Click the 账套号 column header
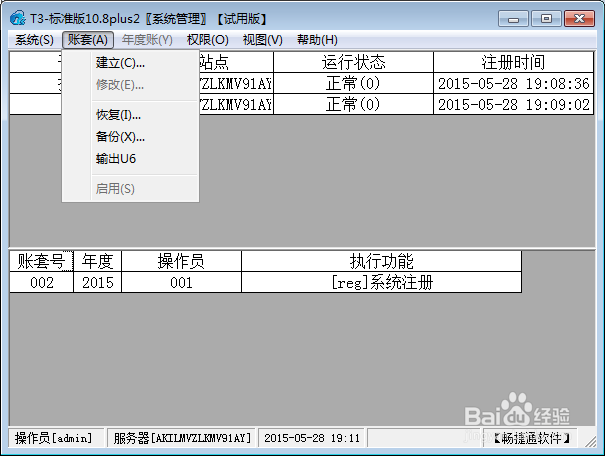Viewport: 605px width, 456px height. pos(41,261)
